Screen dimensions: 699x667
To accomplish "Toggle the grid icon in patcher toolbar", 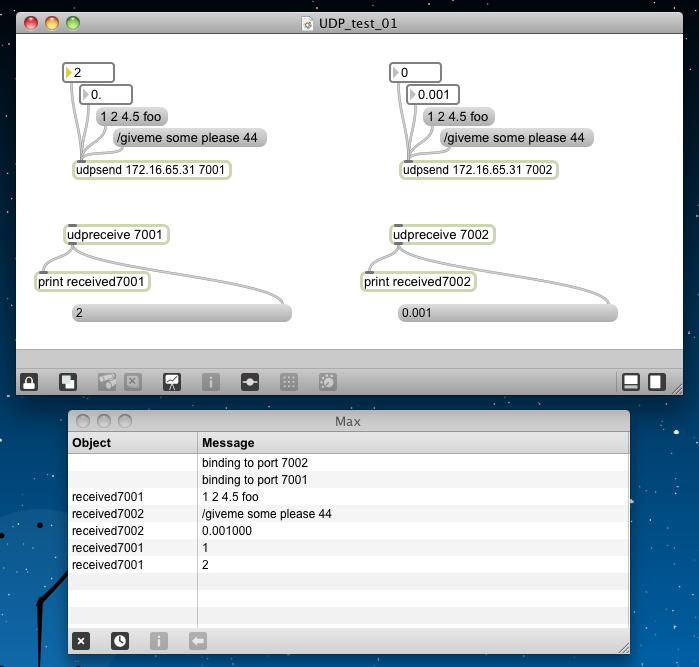I will tap(289, 382).
